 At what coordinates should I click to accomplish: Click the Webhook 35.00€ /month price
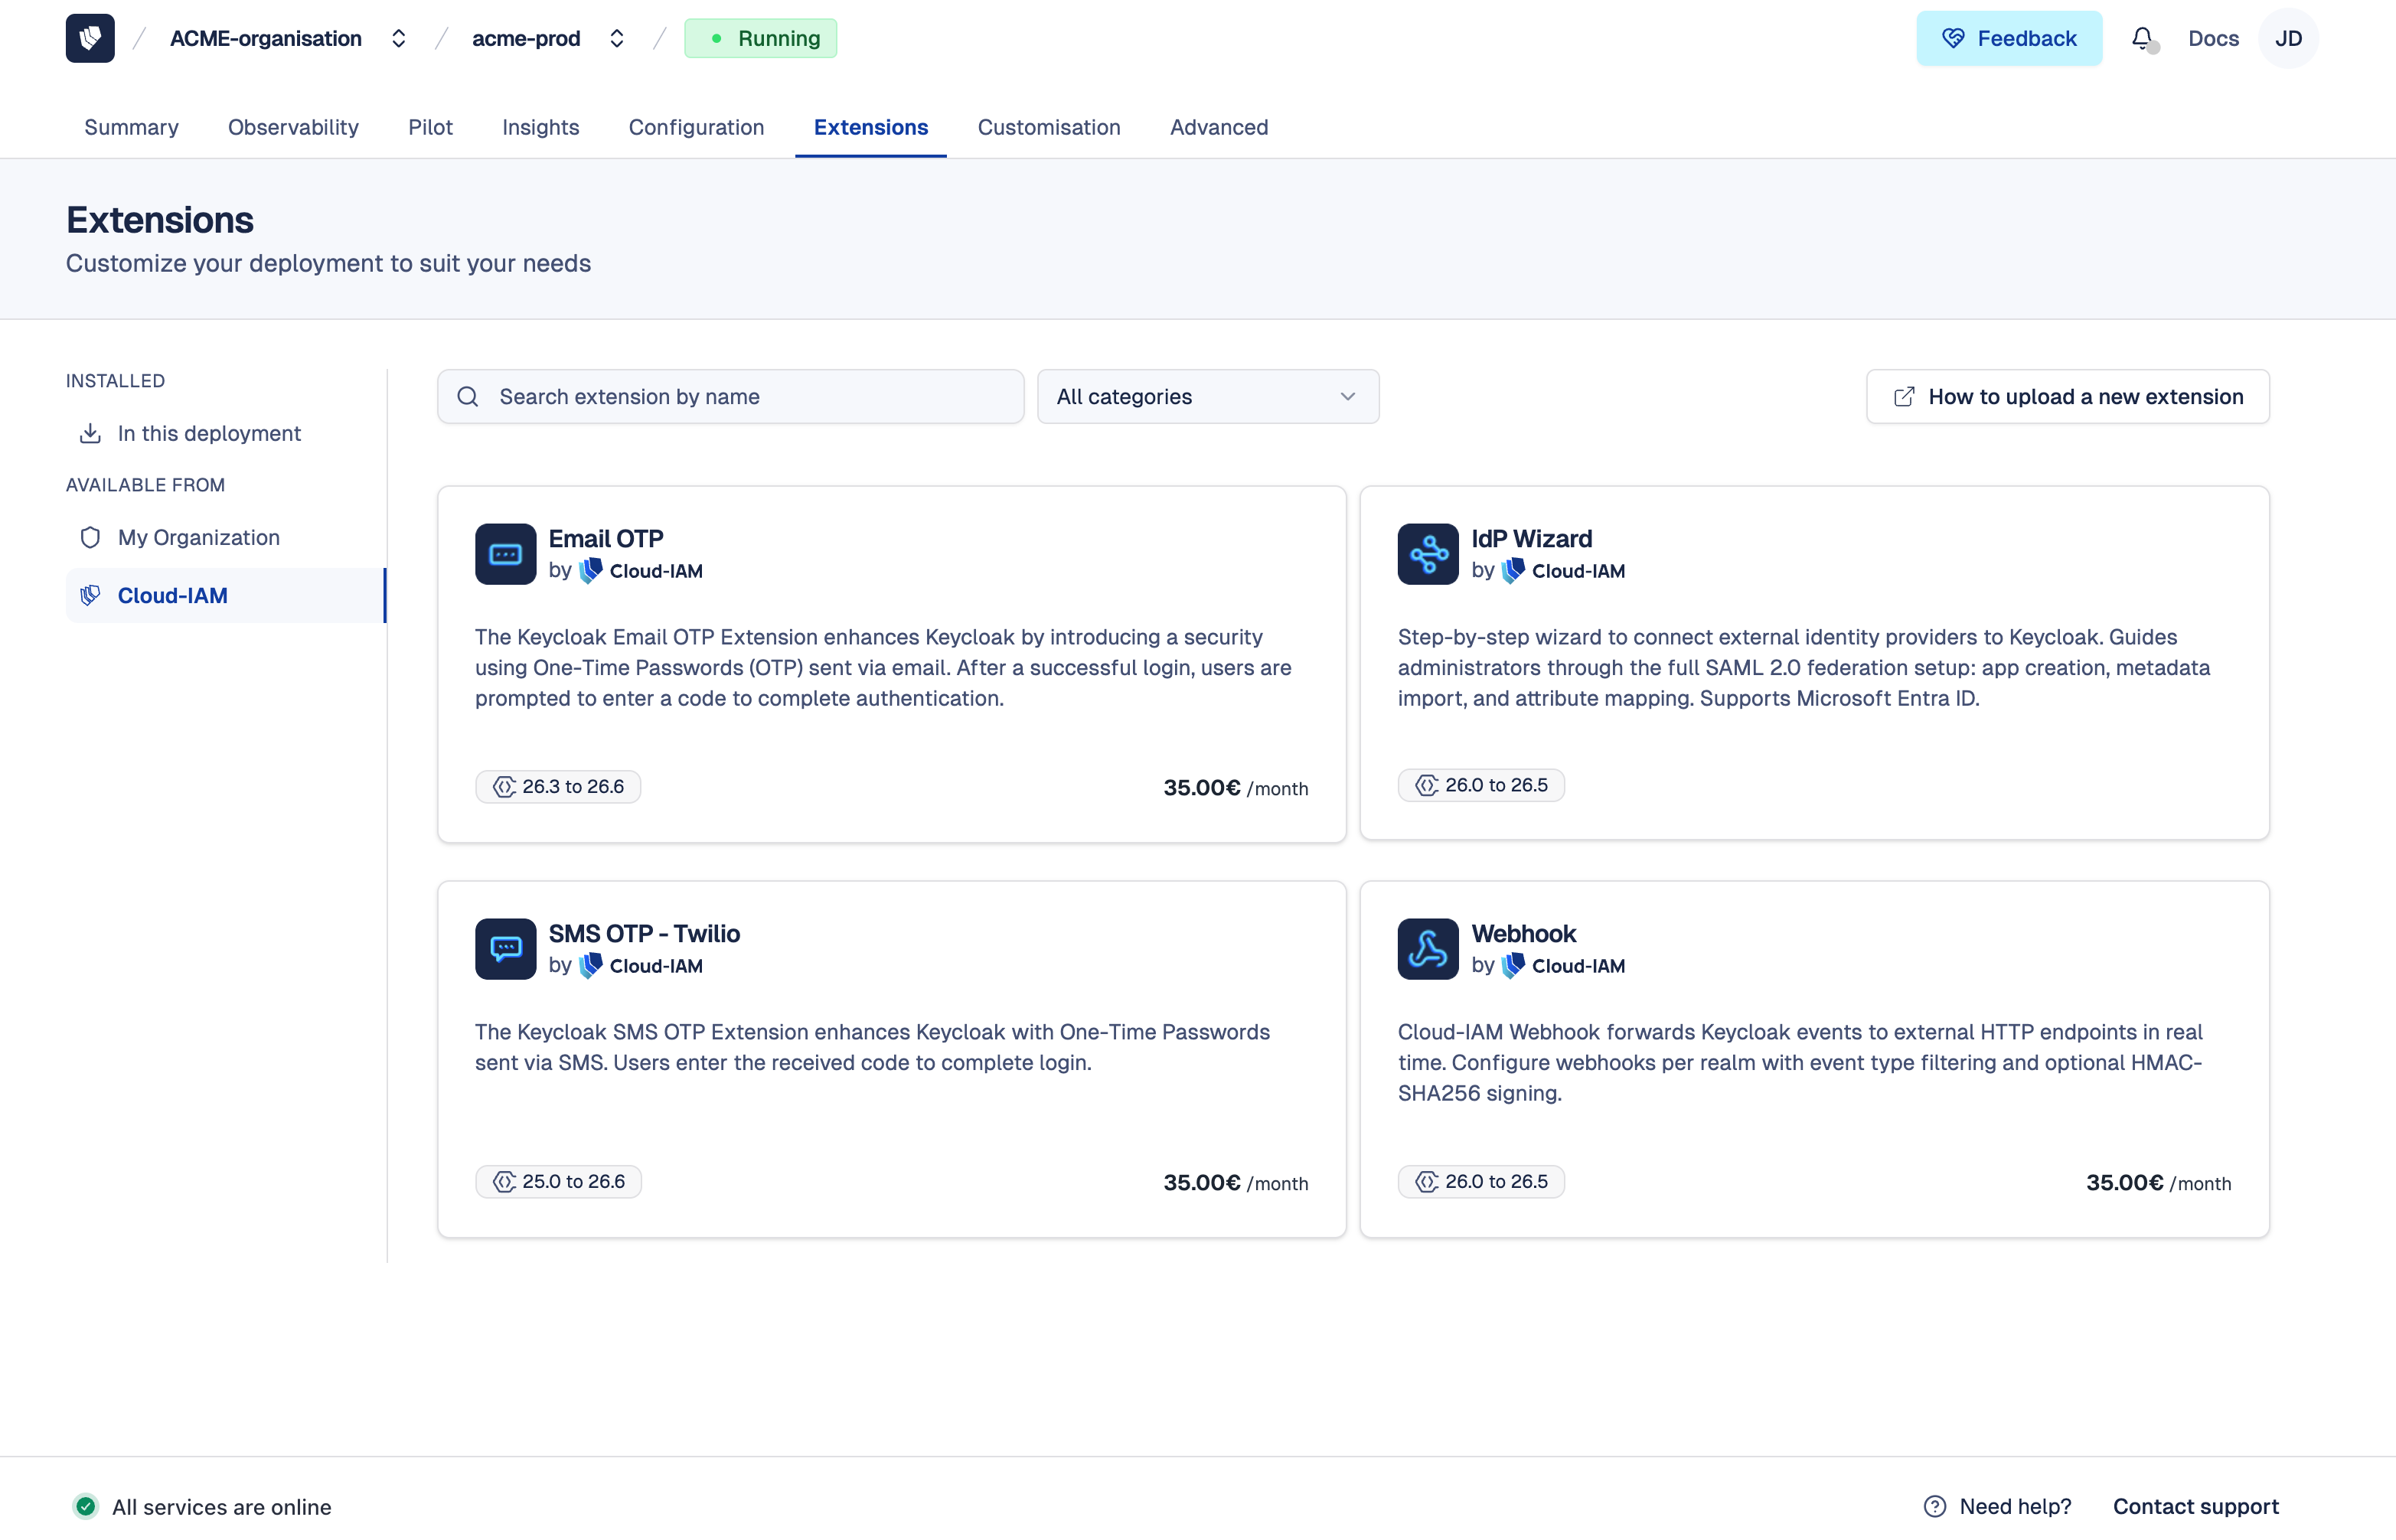pyautogui.click(x=2158, y=1183)
